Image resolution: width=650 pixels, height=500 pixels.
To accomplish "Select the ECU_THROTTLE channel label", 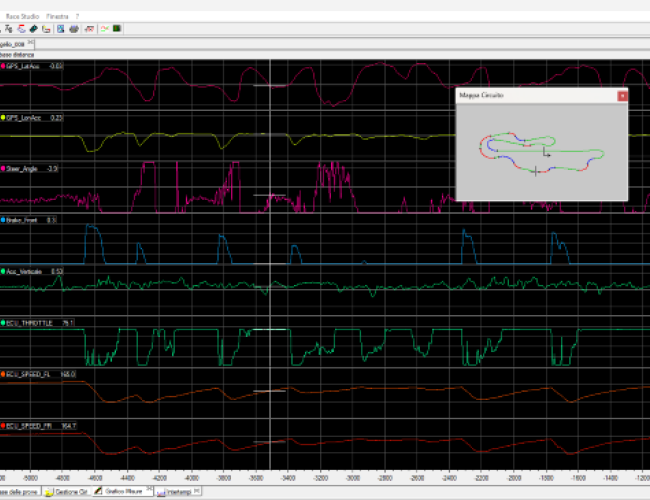I will click(31, 323).
